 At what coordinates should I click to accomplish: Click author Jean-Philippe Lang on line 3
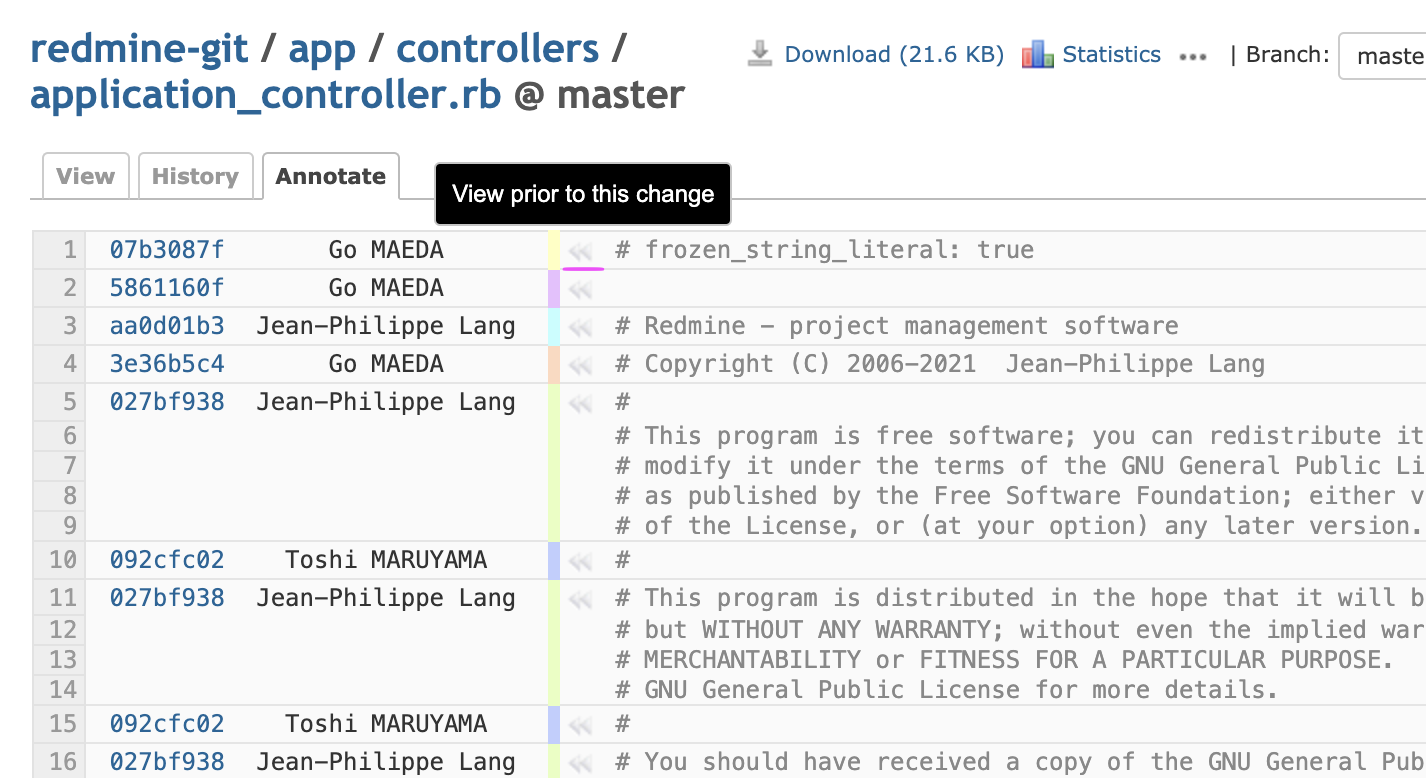(x=386, y=326)
